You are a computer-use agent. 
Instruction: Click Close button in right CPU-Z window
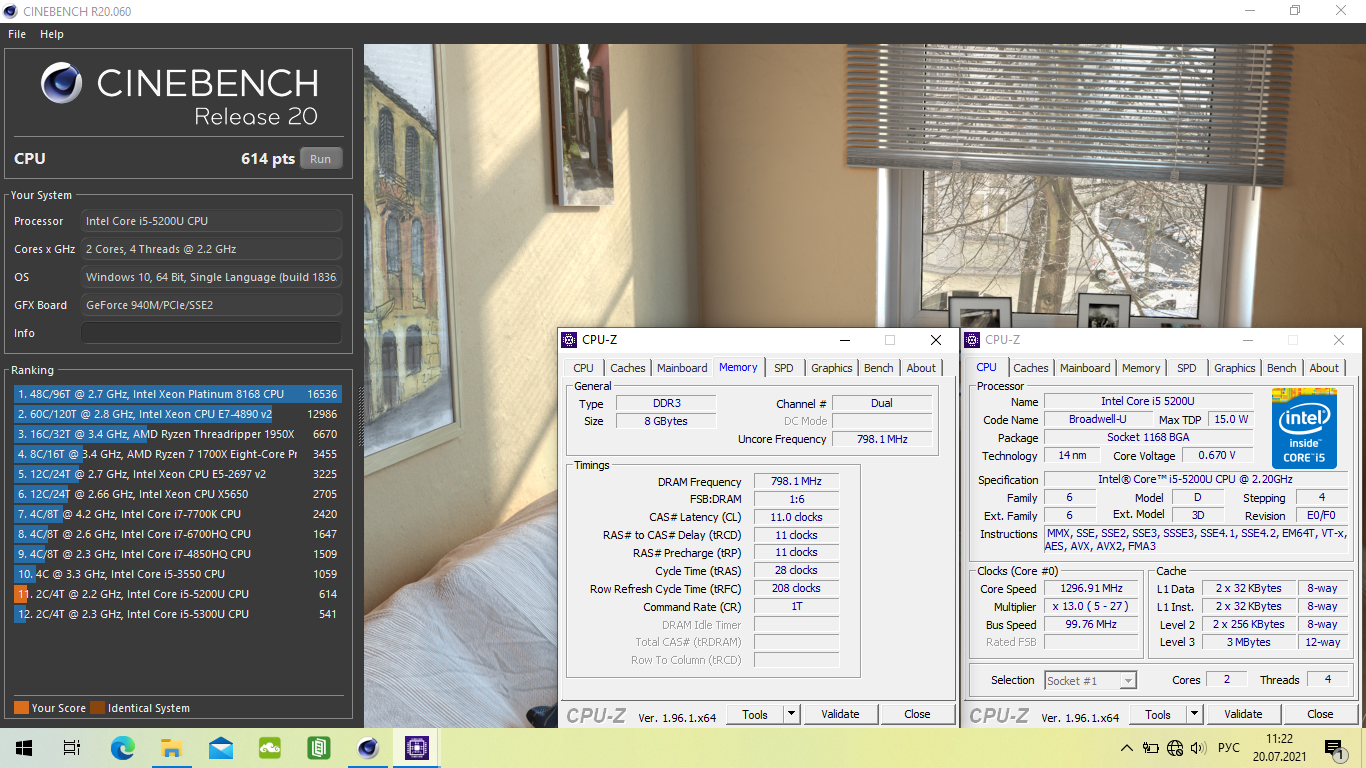(x=1320, y=714)
